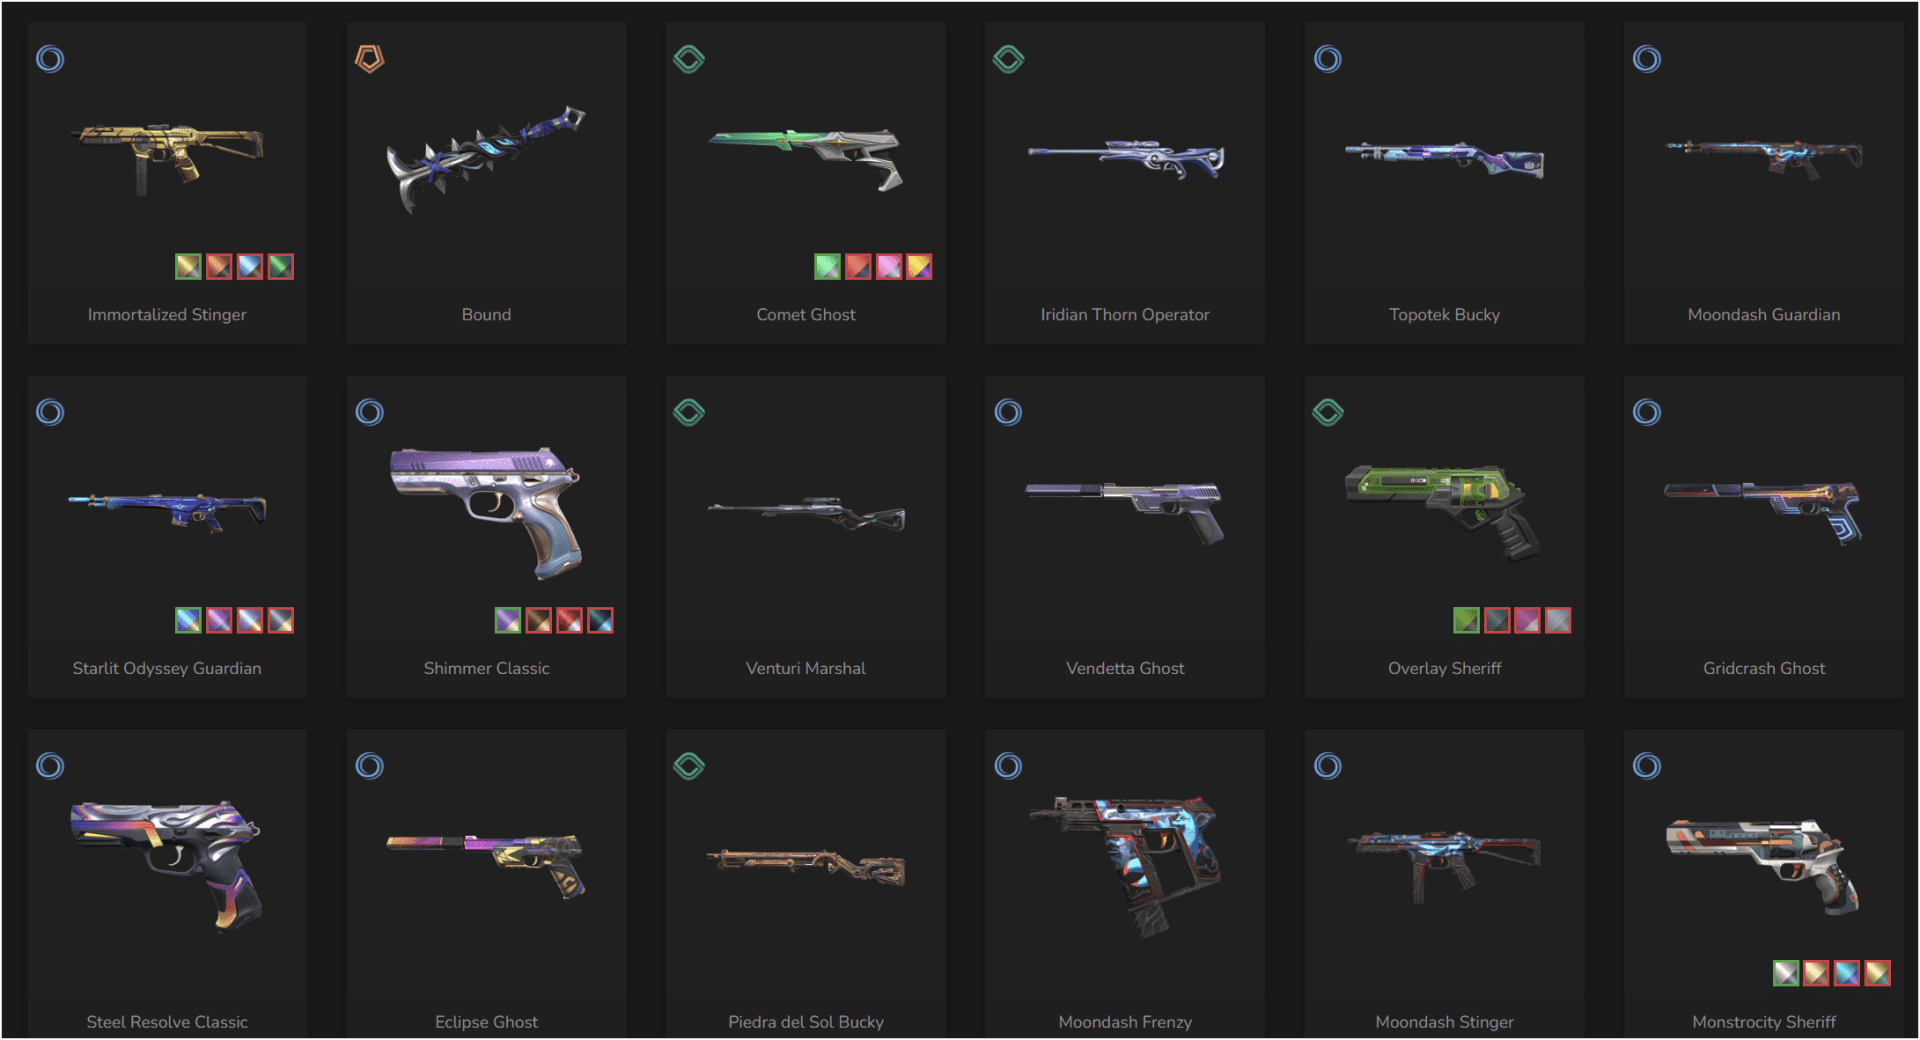Pick the blue chroma swatch of Monstrocity Sheriff

click(1847, 973)
